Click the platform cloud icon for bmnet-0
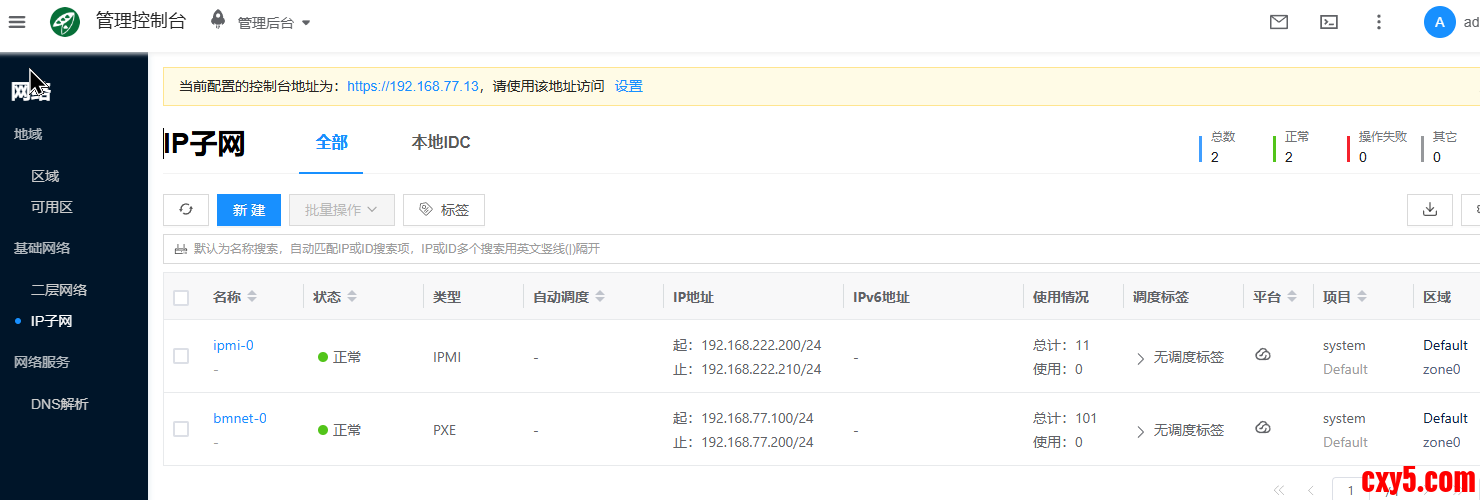This screenshot has height=500, width=1480. [1263, 428]
